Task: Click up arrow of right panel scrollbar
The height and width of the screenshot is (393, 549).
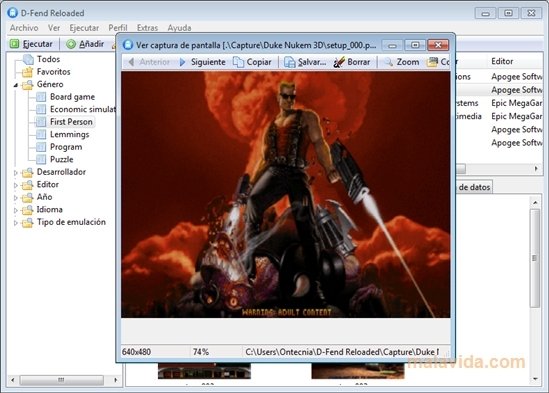Action: point(535,203)
